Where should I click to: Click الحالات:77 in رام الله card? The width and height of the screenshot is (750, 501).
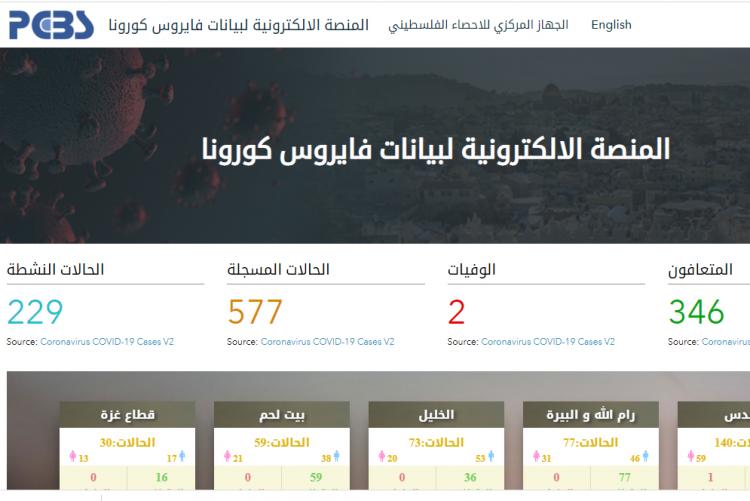(x=591, y=443)
